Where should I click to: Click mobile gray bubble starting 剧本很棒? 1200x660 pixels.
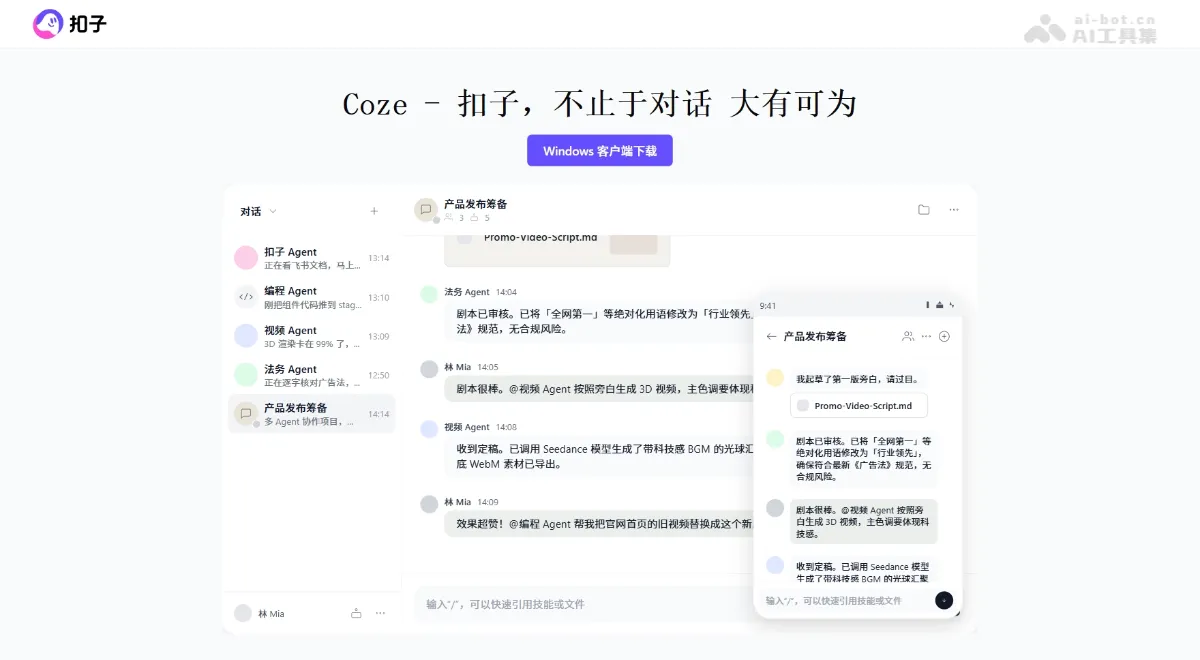click(864, 522)
